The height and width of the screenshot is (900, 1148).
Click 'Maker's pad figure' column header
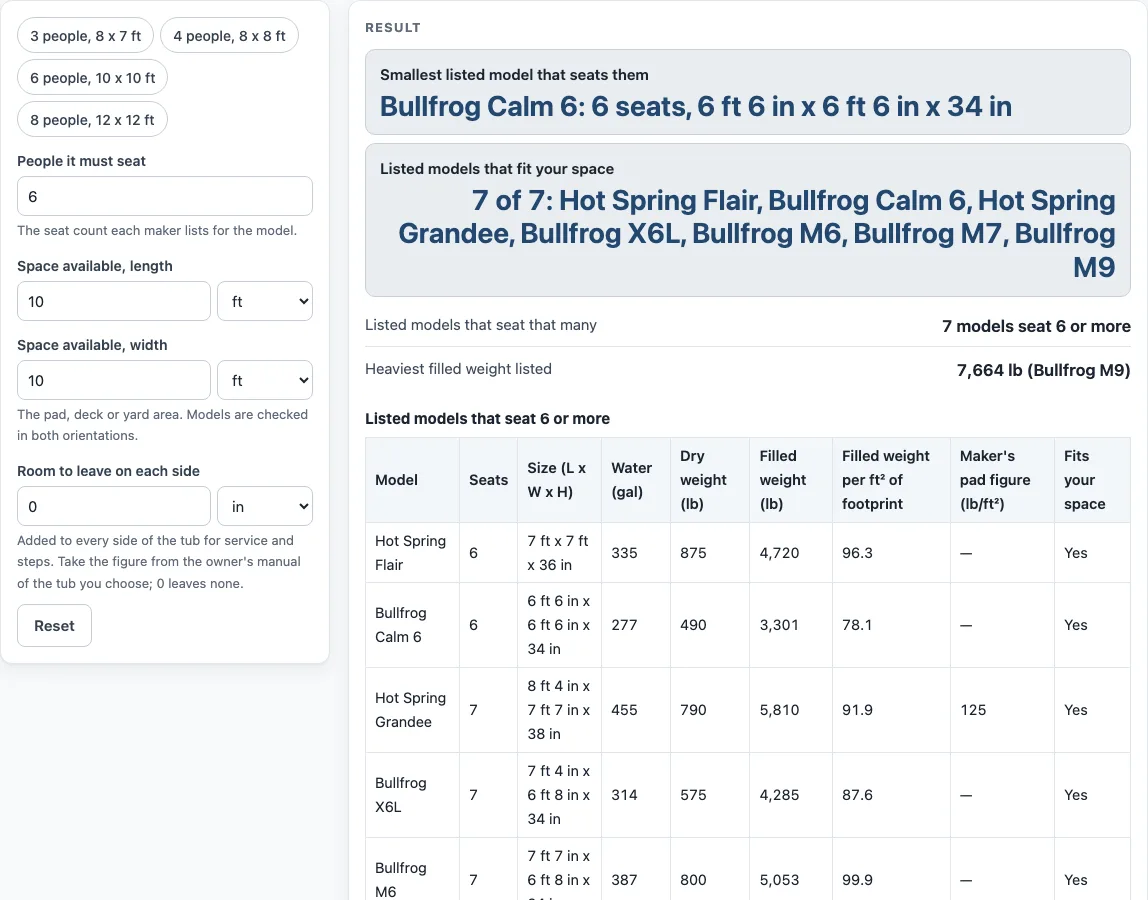pyautogui.click(x=1002, y=480)
